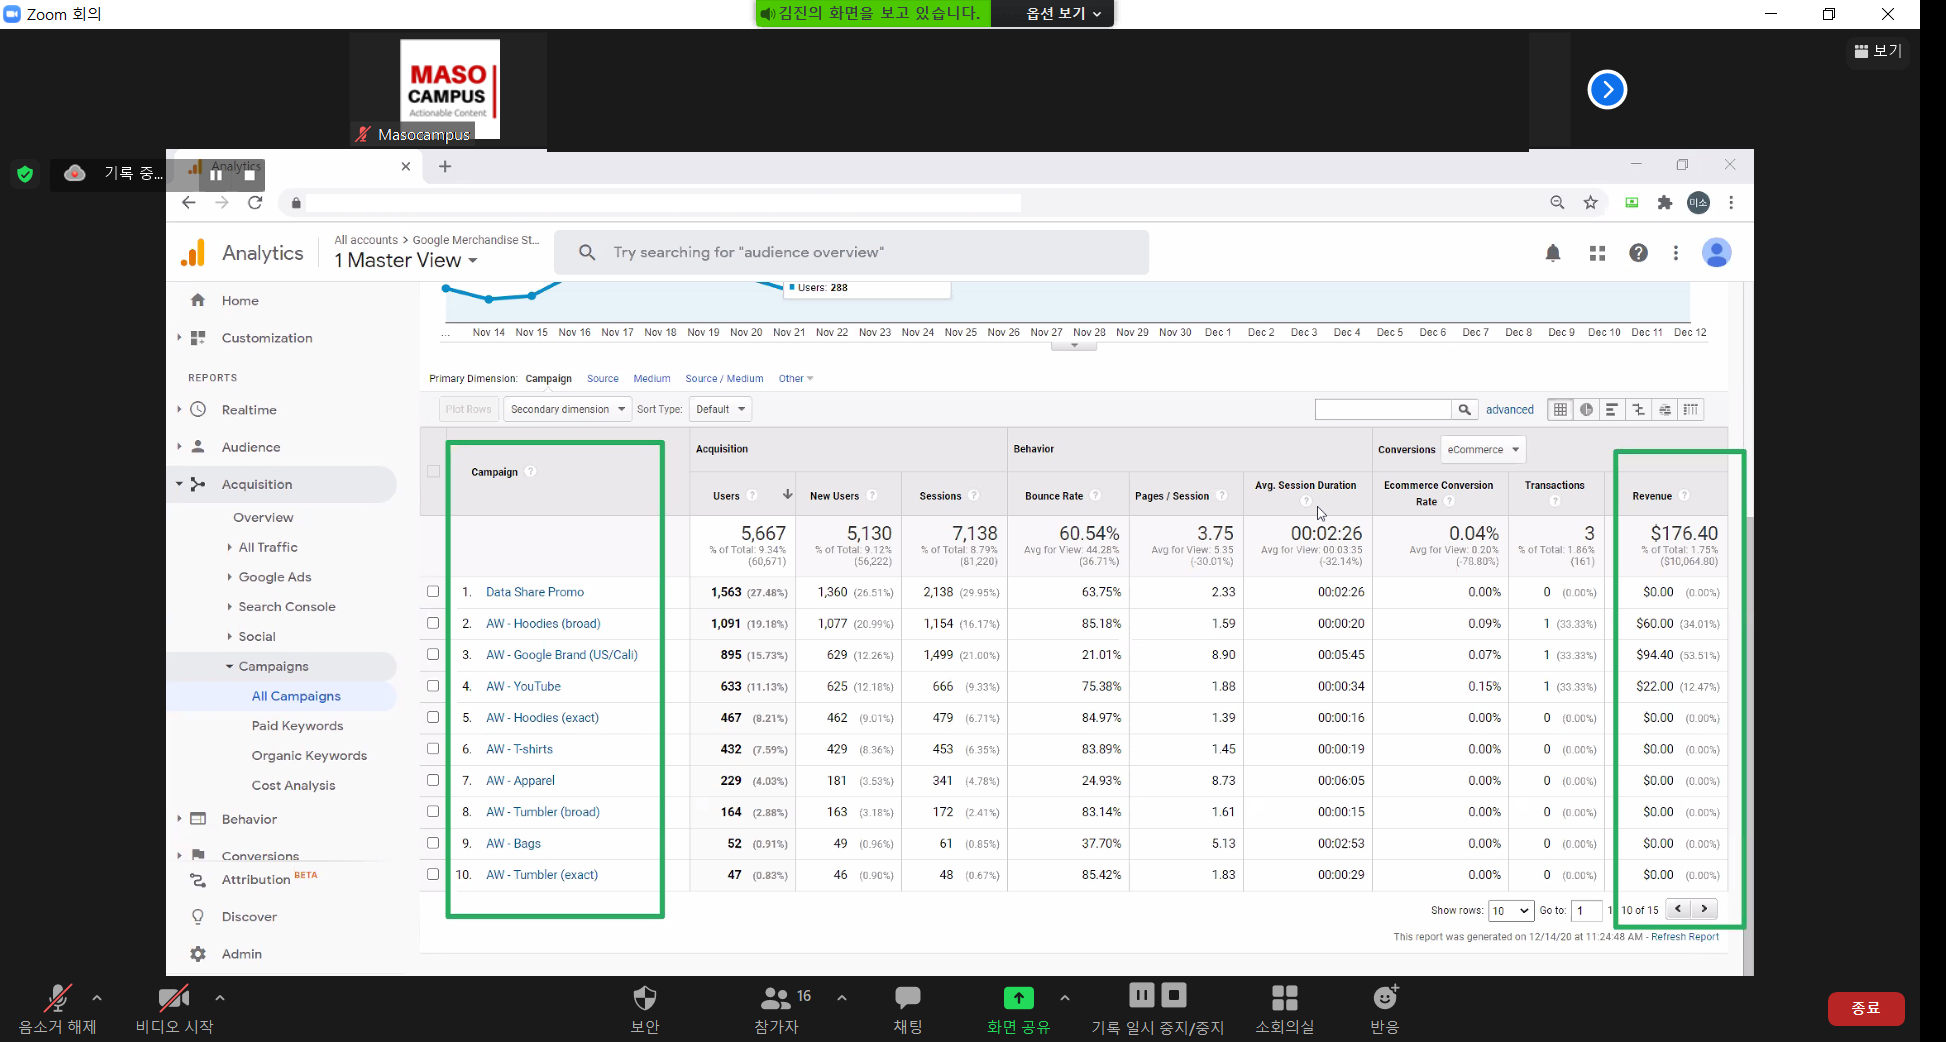
Task: Select Source as primary dimension
Action: click(x=602, y=379)
